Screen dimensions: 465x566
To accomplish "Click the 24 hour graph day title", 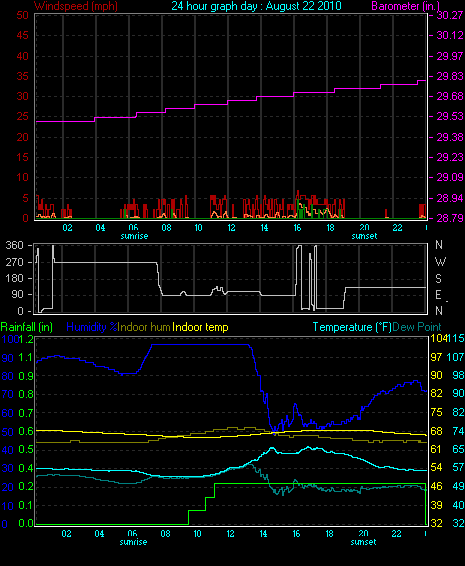I will [x=256, y=6].
